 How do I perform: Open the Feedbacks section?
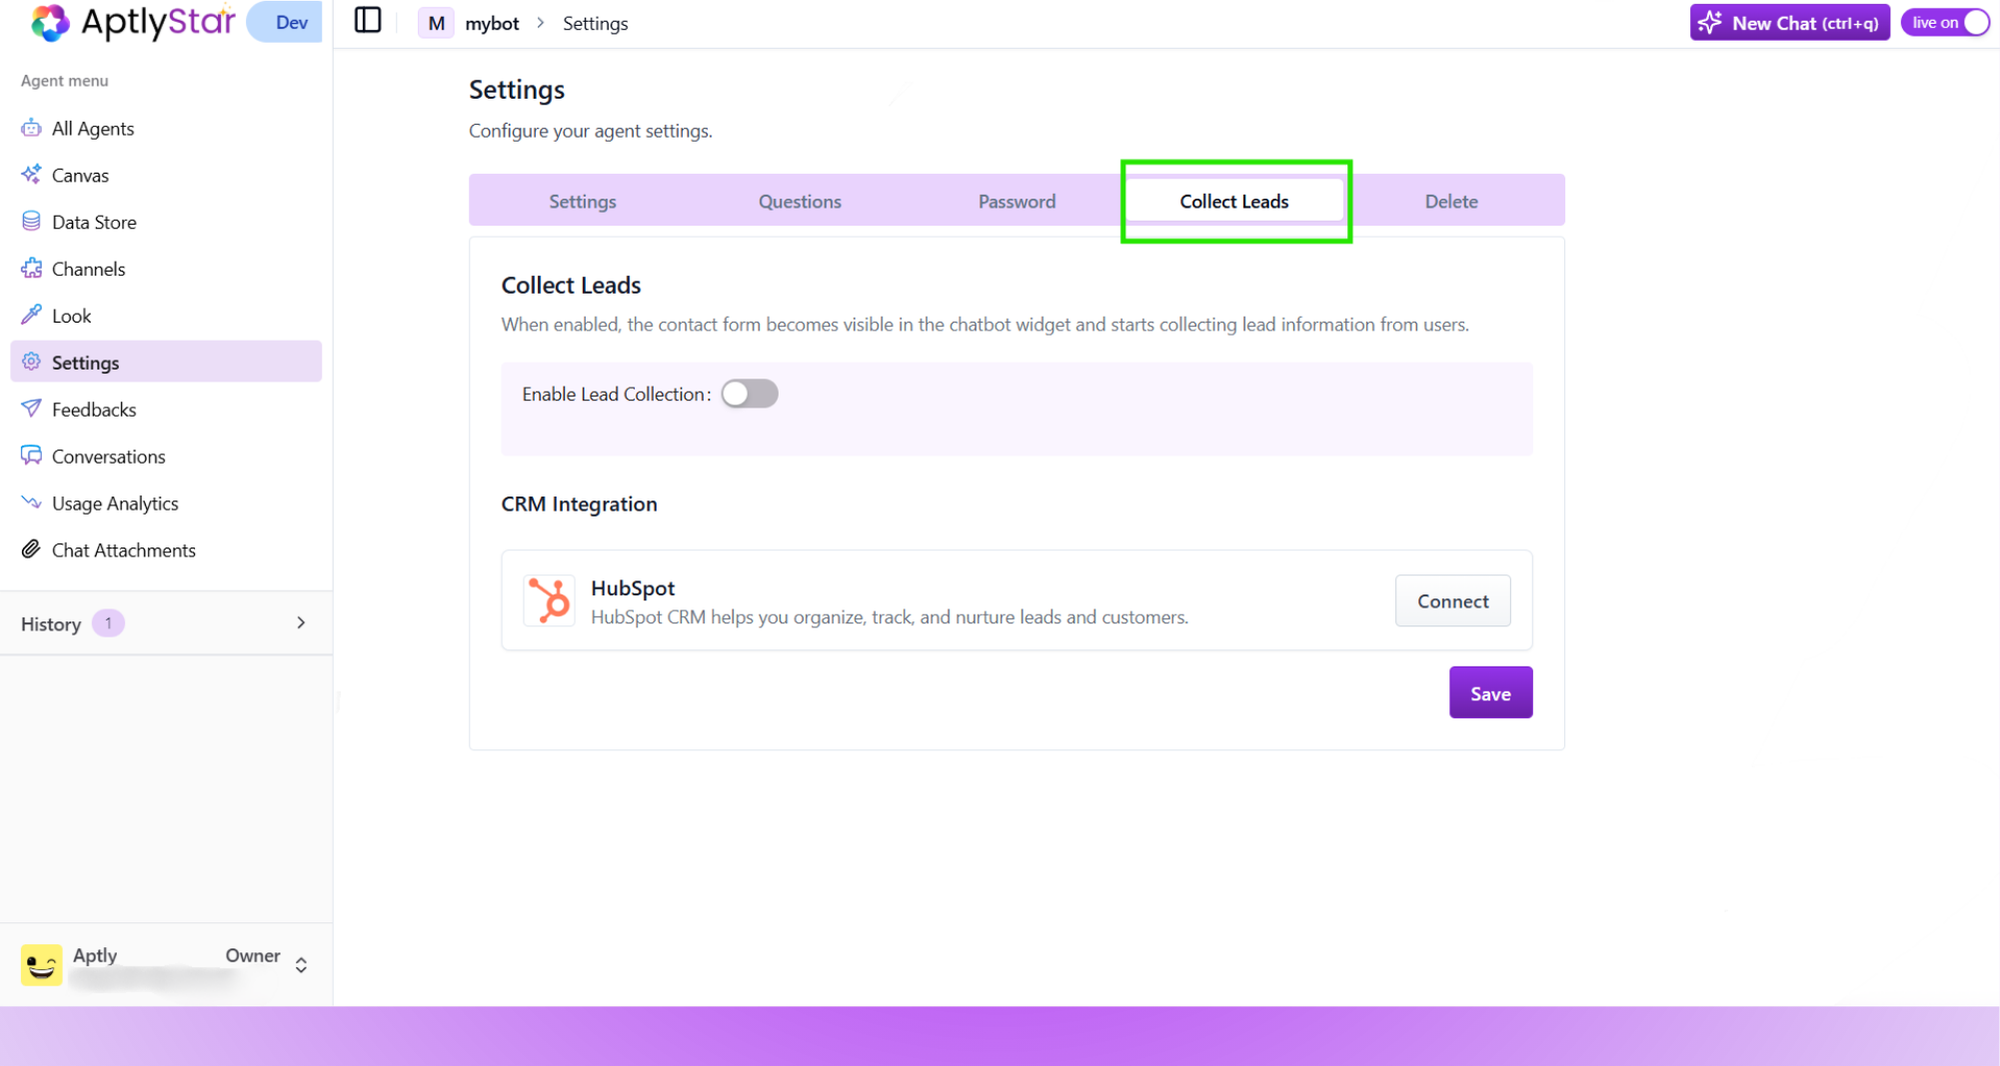pyautogui.click(x=93, y=409)
